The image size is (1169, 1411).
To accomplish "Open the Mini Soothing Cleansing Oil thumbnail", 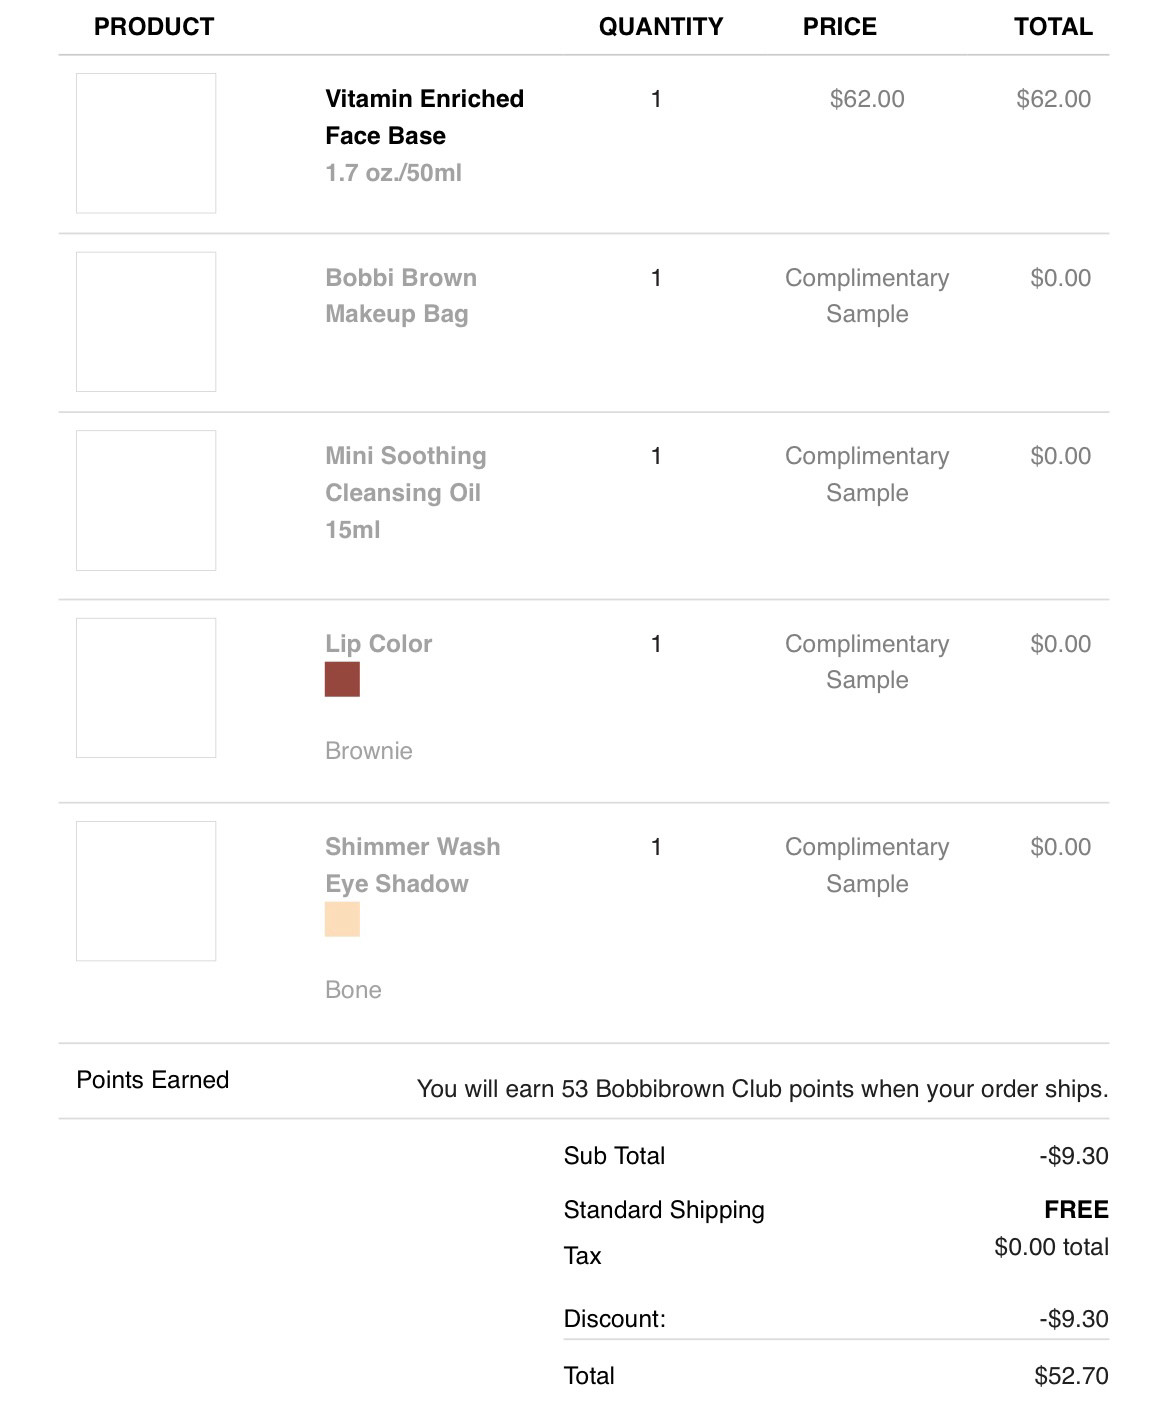I will pos(146,500).
